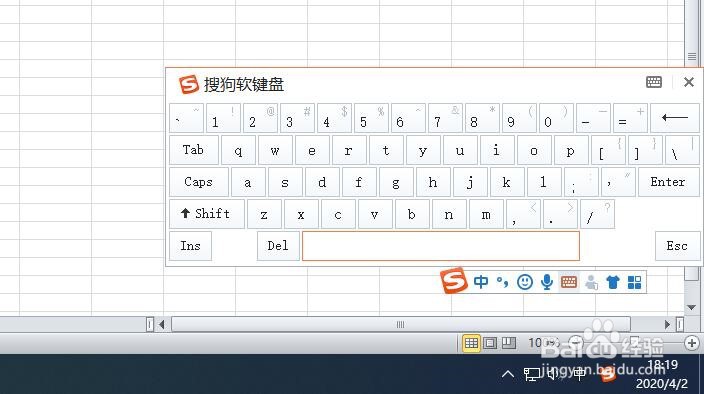The height and width of the screenshot is (394, 704).
Task: Click the c key
Action: tap(338, 215)
